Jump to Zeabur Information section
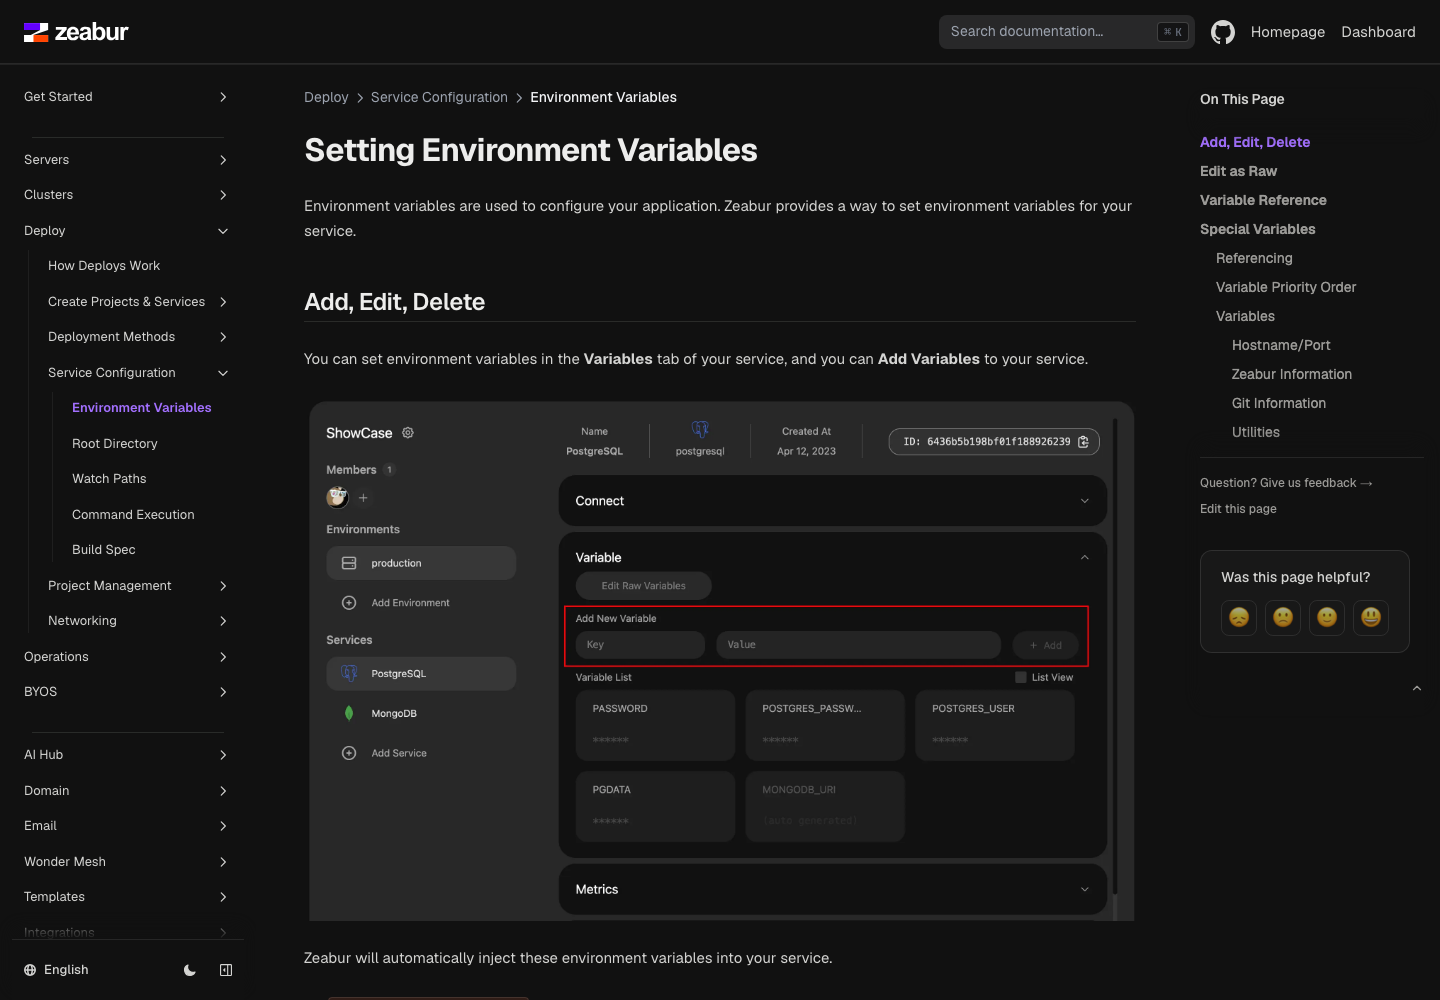Image resolution: width=1440 pixels, height=1000 pixels. (x=1292, y=374)
